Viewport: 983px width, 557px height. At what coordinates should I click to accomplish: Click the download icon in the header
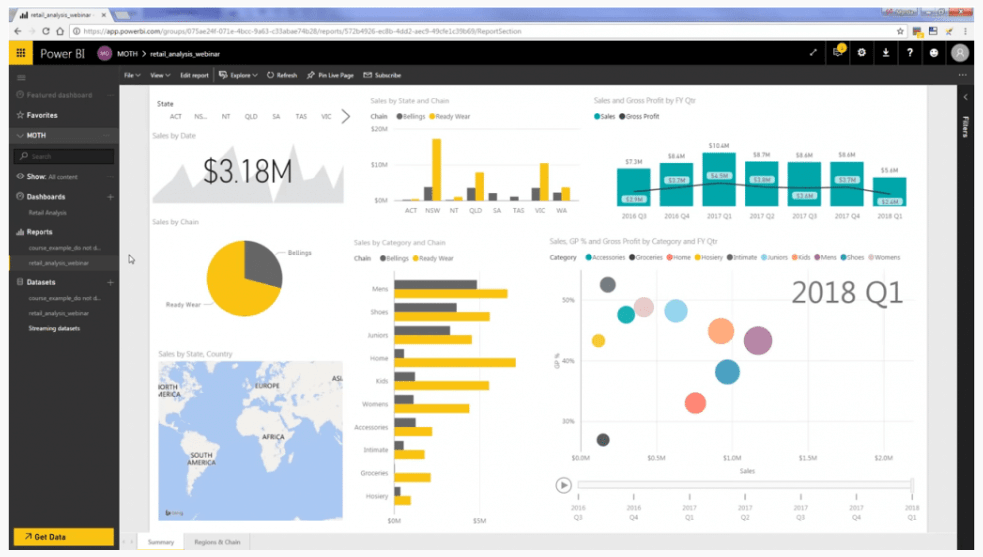coord(886,53)
